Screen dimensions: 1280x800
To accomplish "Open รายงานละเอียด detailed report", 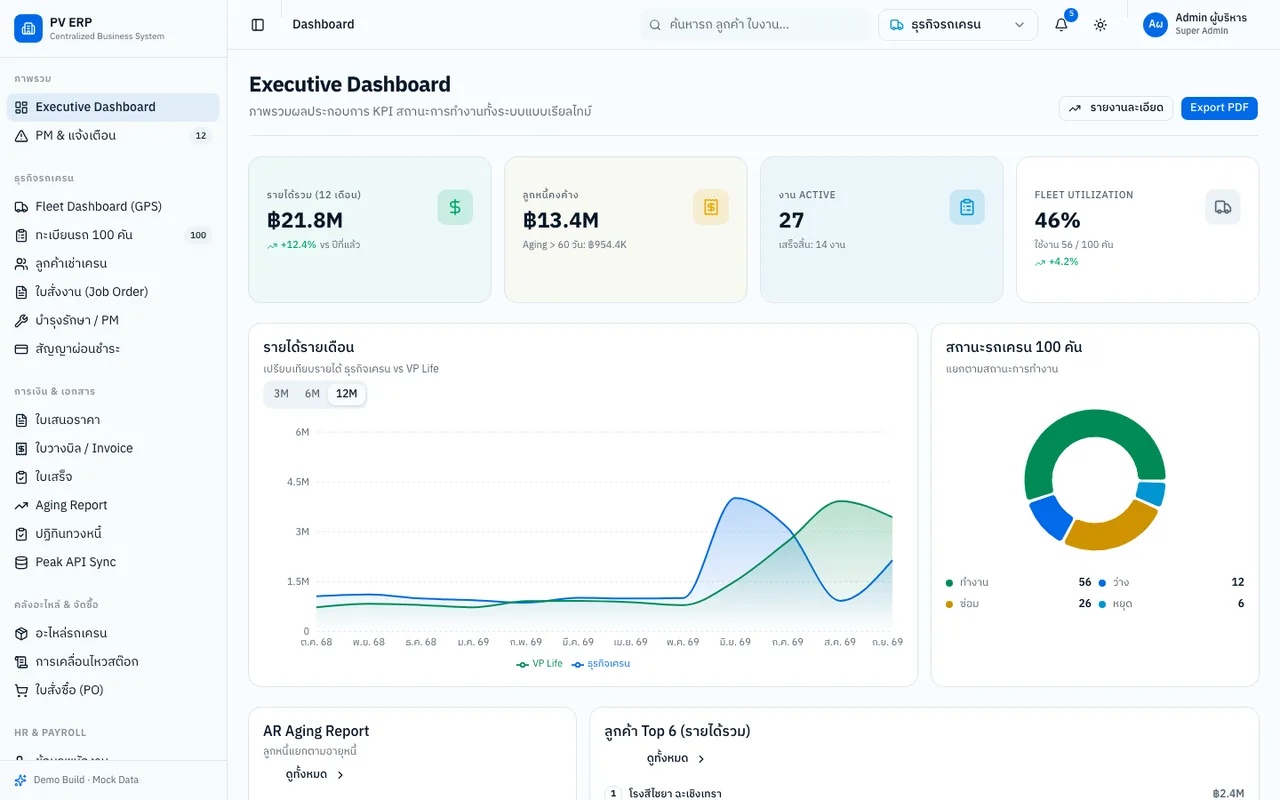I will (x=1116, y=108).
